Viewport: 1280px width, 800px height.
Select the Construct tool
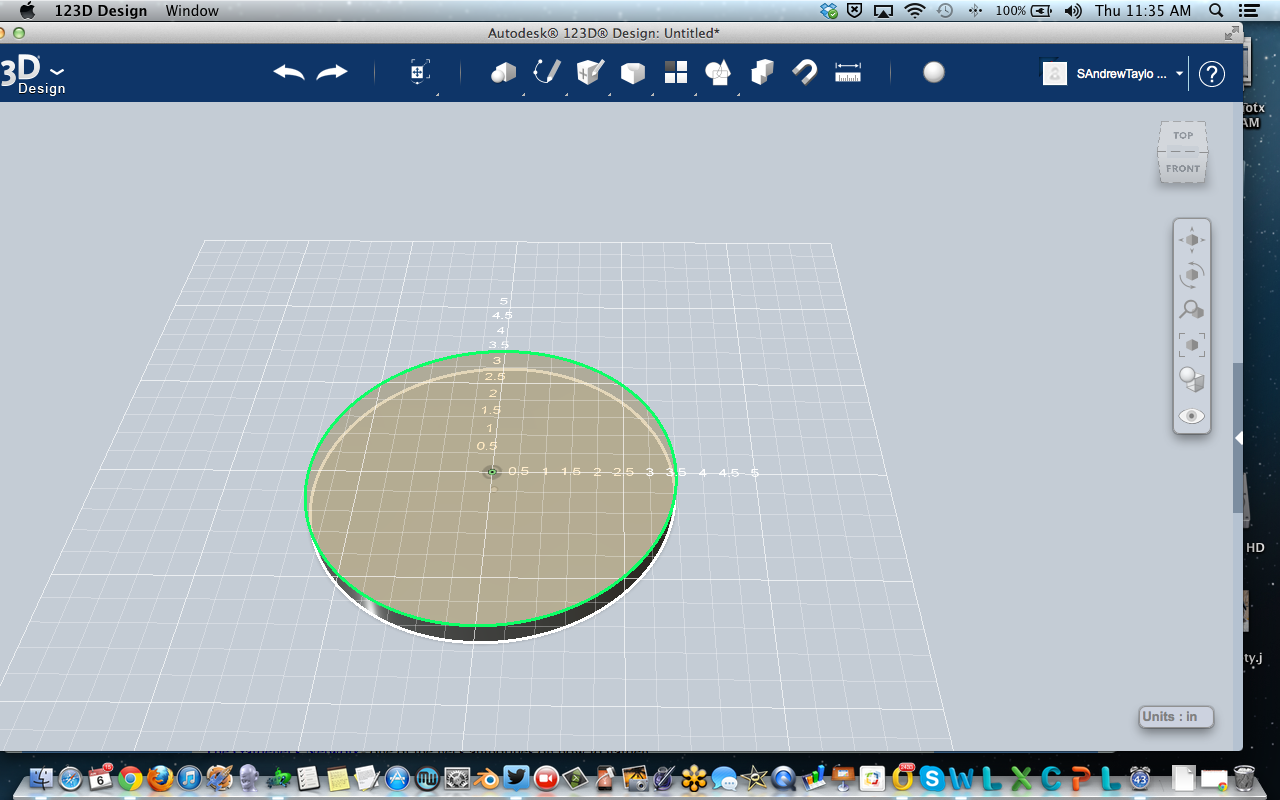pyautogui.click(x=588, y=72)
